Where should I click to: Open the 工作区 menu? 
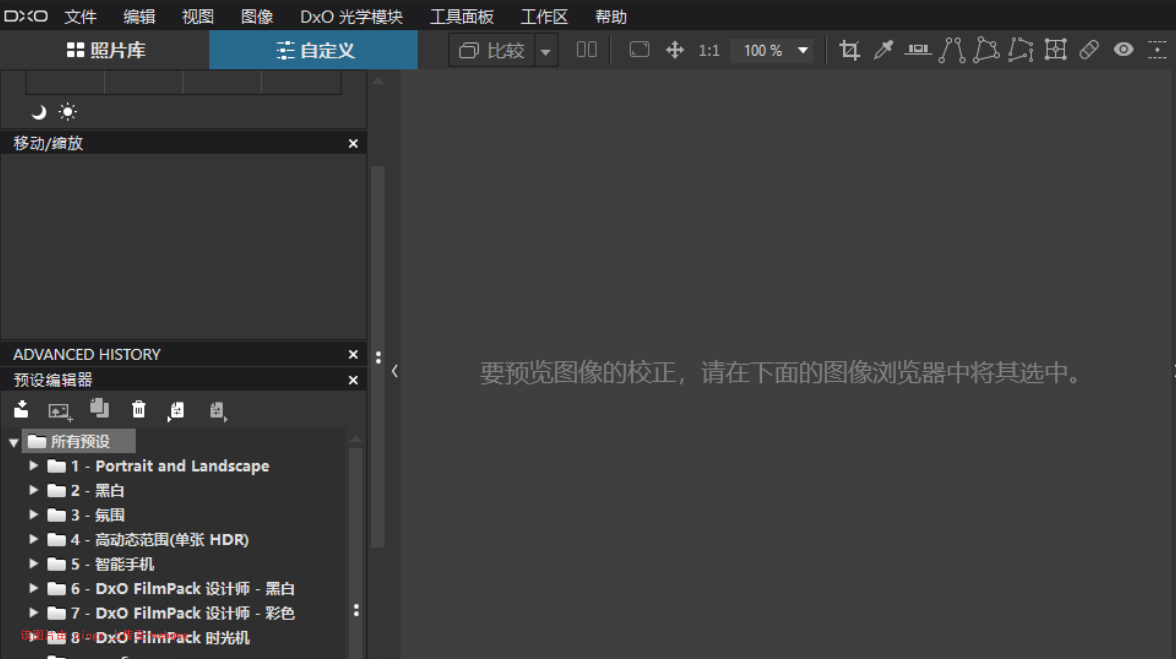point(544,16)
